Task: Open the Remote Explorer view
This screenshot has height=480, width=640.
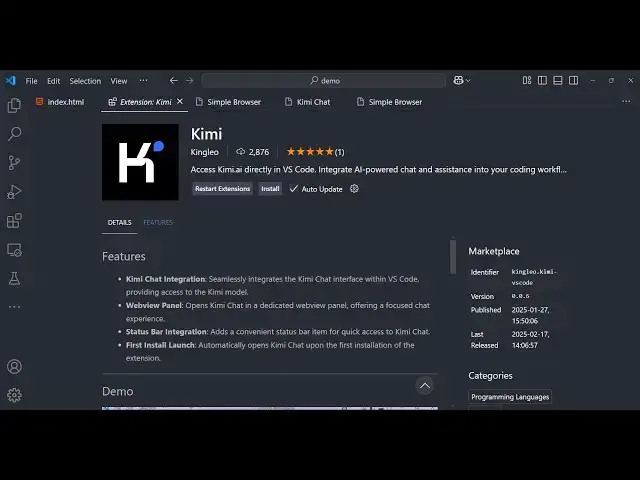Action: tap(14, 250)
